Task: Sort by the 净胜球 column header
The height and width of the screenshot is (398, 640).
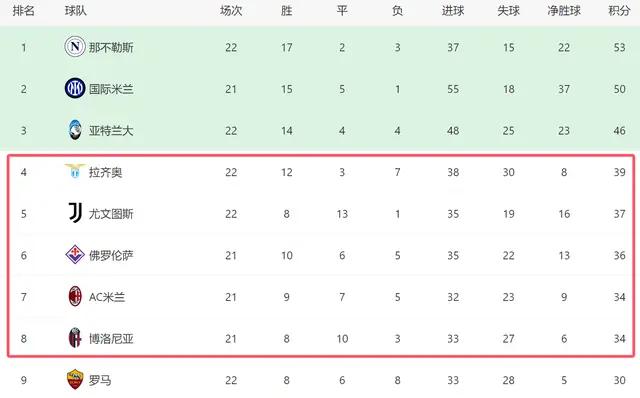Action: (564, 11)
